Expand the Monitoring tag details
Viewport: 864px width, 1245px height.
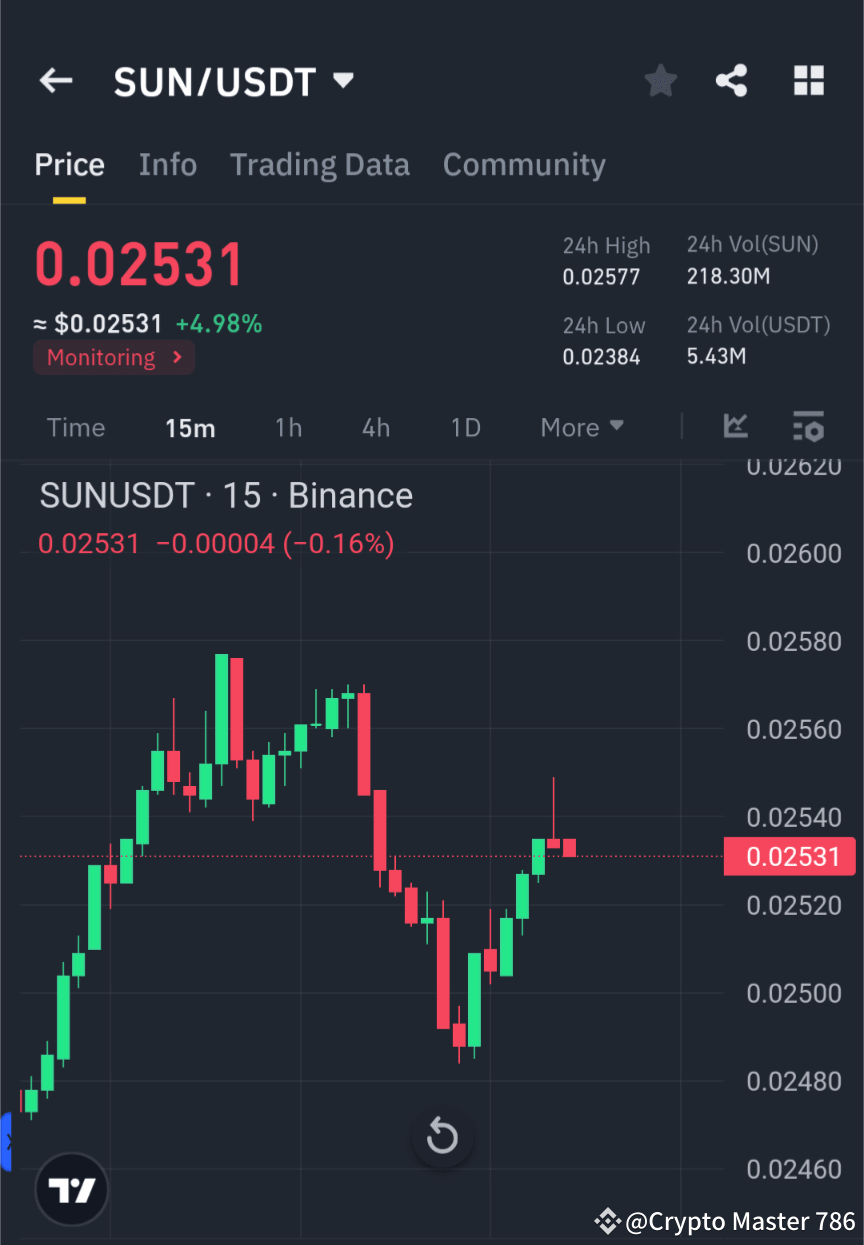[x=114, y=357]
